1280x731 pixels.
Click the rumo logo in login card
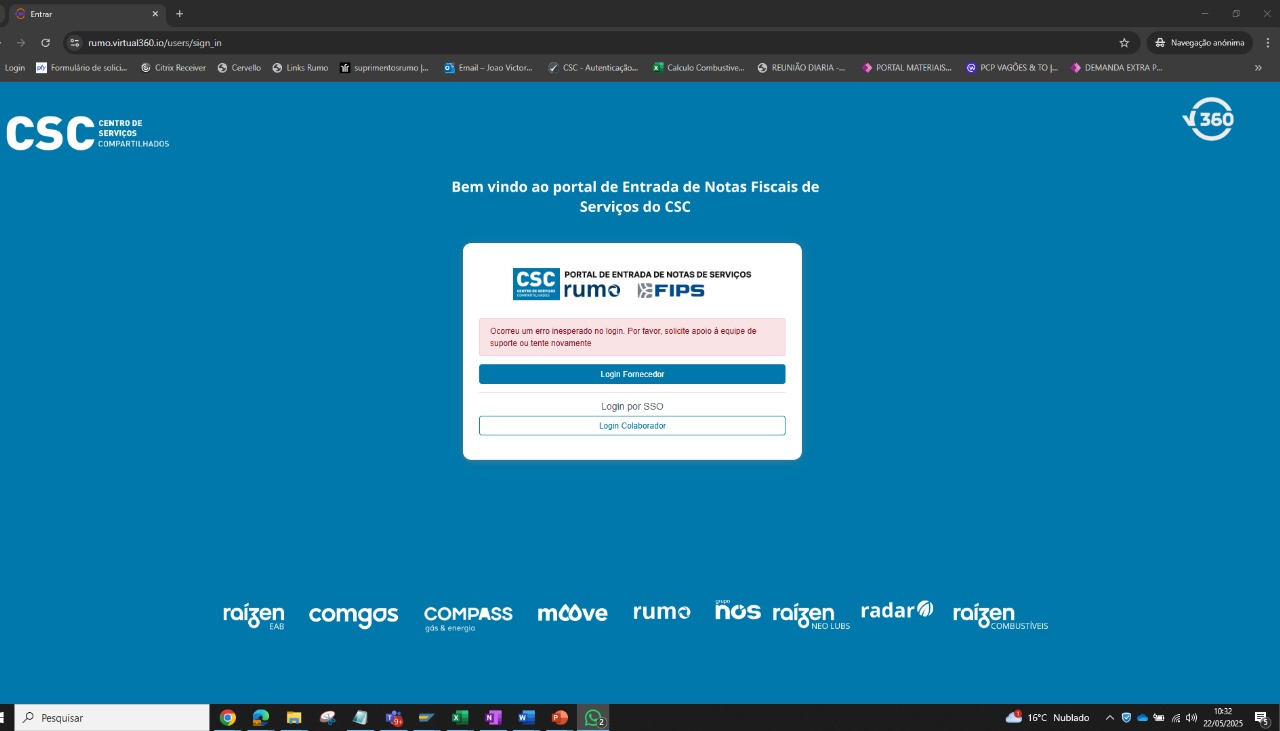(592, 290)
